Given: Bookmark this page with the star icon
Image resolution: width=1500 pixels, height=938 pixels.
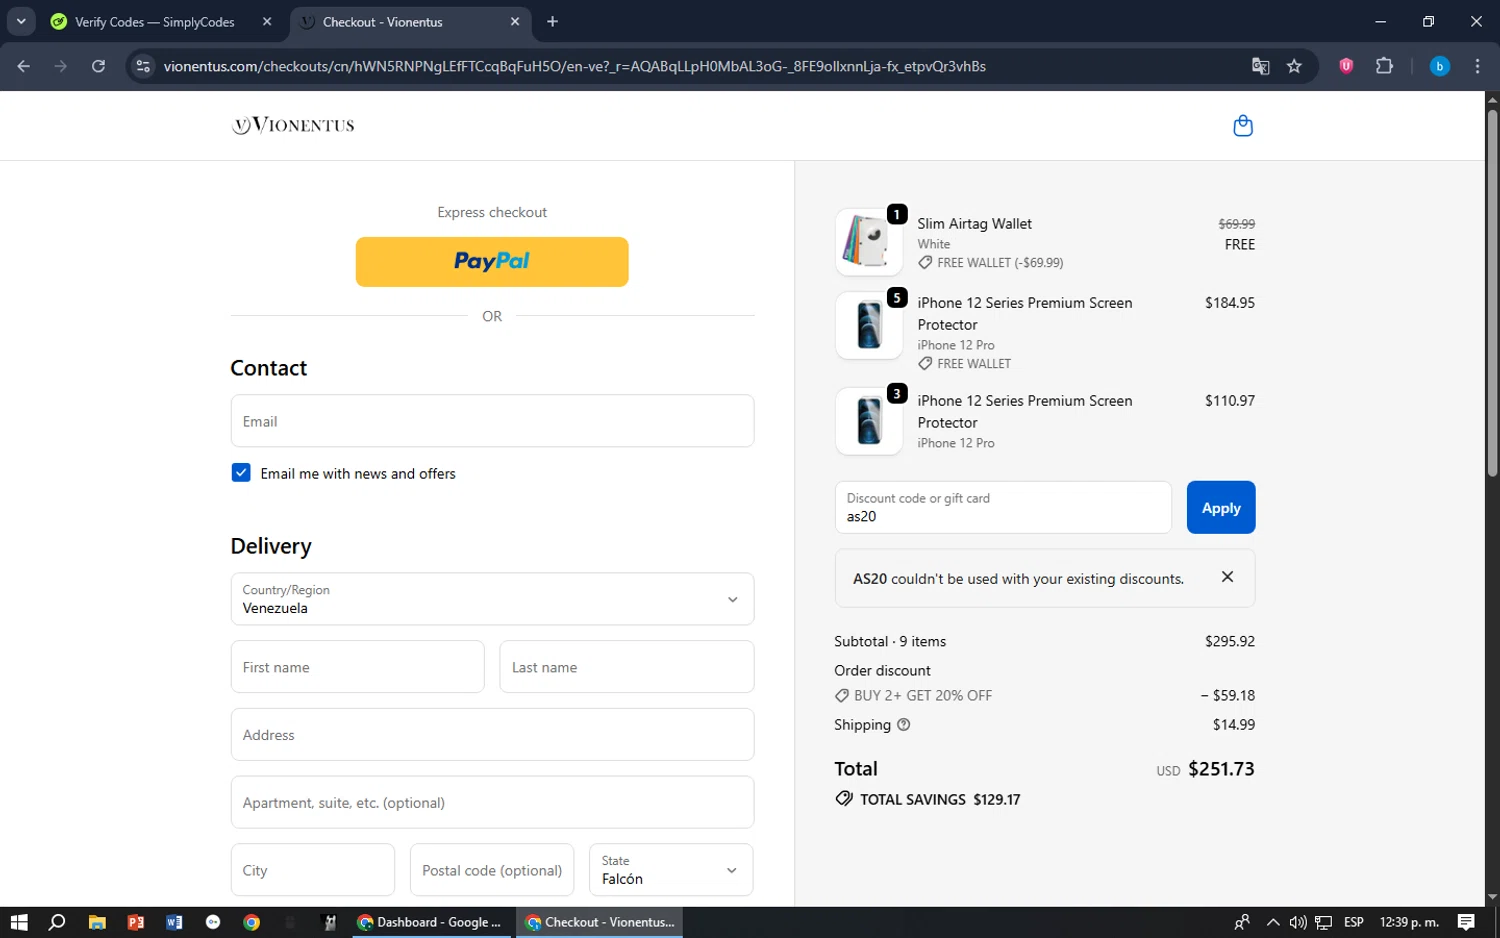Looking at the screenshot, I should click(1294, 66).
